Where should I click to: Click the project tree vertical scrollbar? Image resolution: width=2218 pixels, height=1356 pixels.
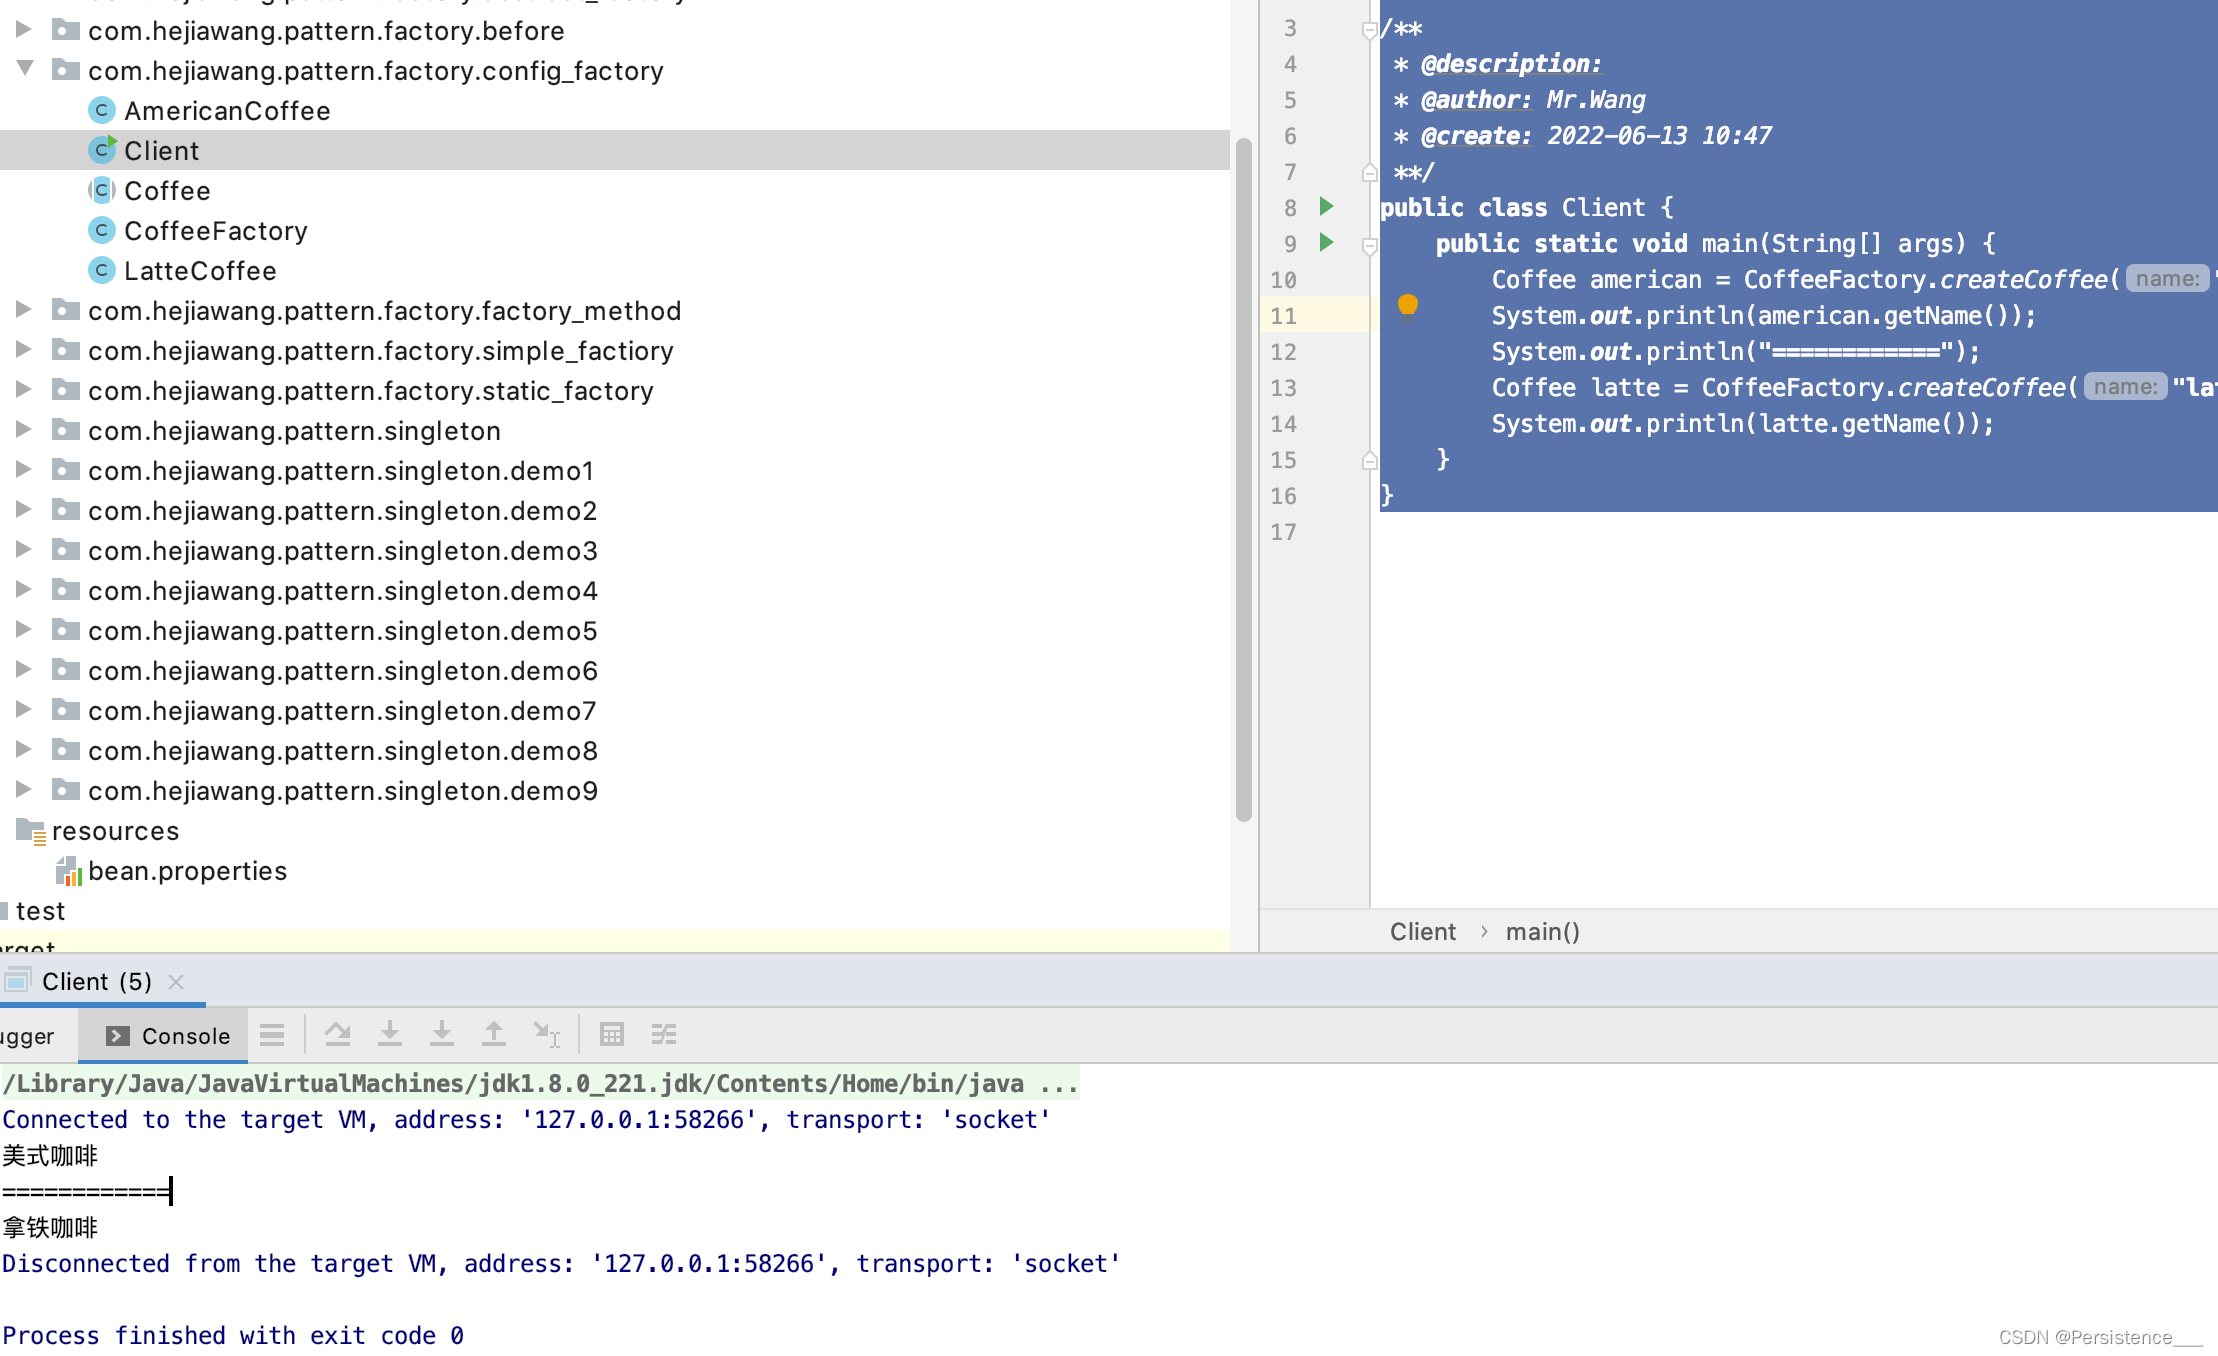[1244, 480]
